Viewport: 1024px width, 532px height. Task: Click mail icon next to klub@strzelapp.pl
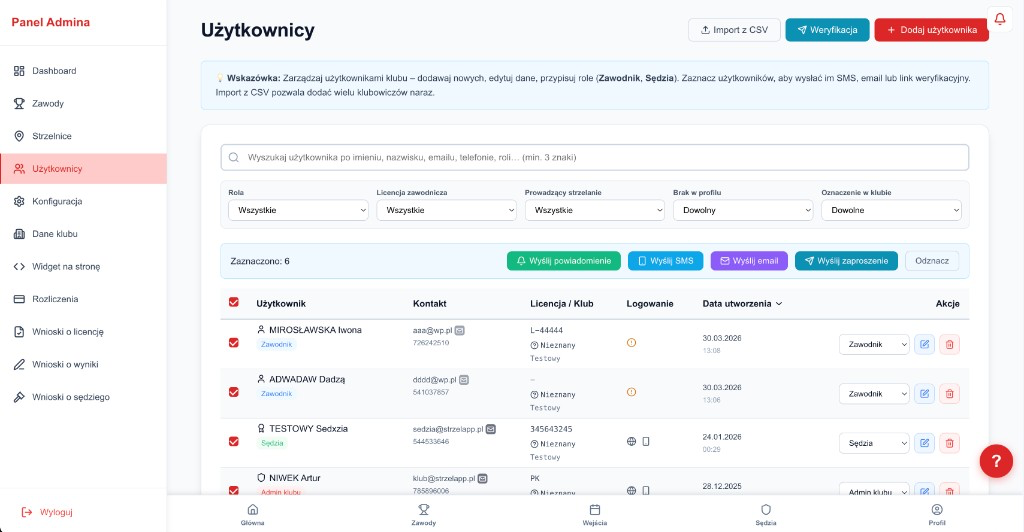pos(483,478)
